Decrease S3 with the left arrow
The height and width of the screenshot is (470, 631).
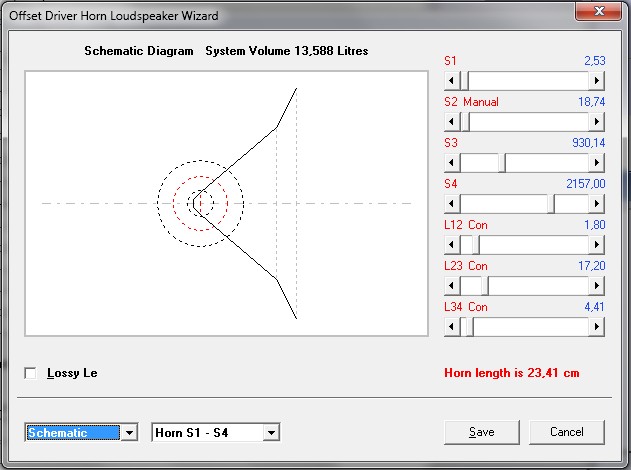tap(452, 163)
